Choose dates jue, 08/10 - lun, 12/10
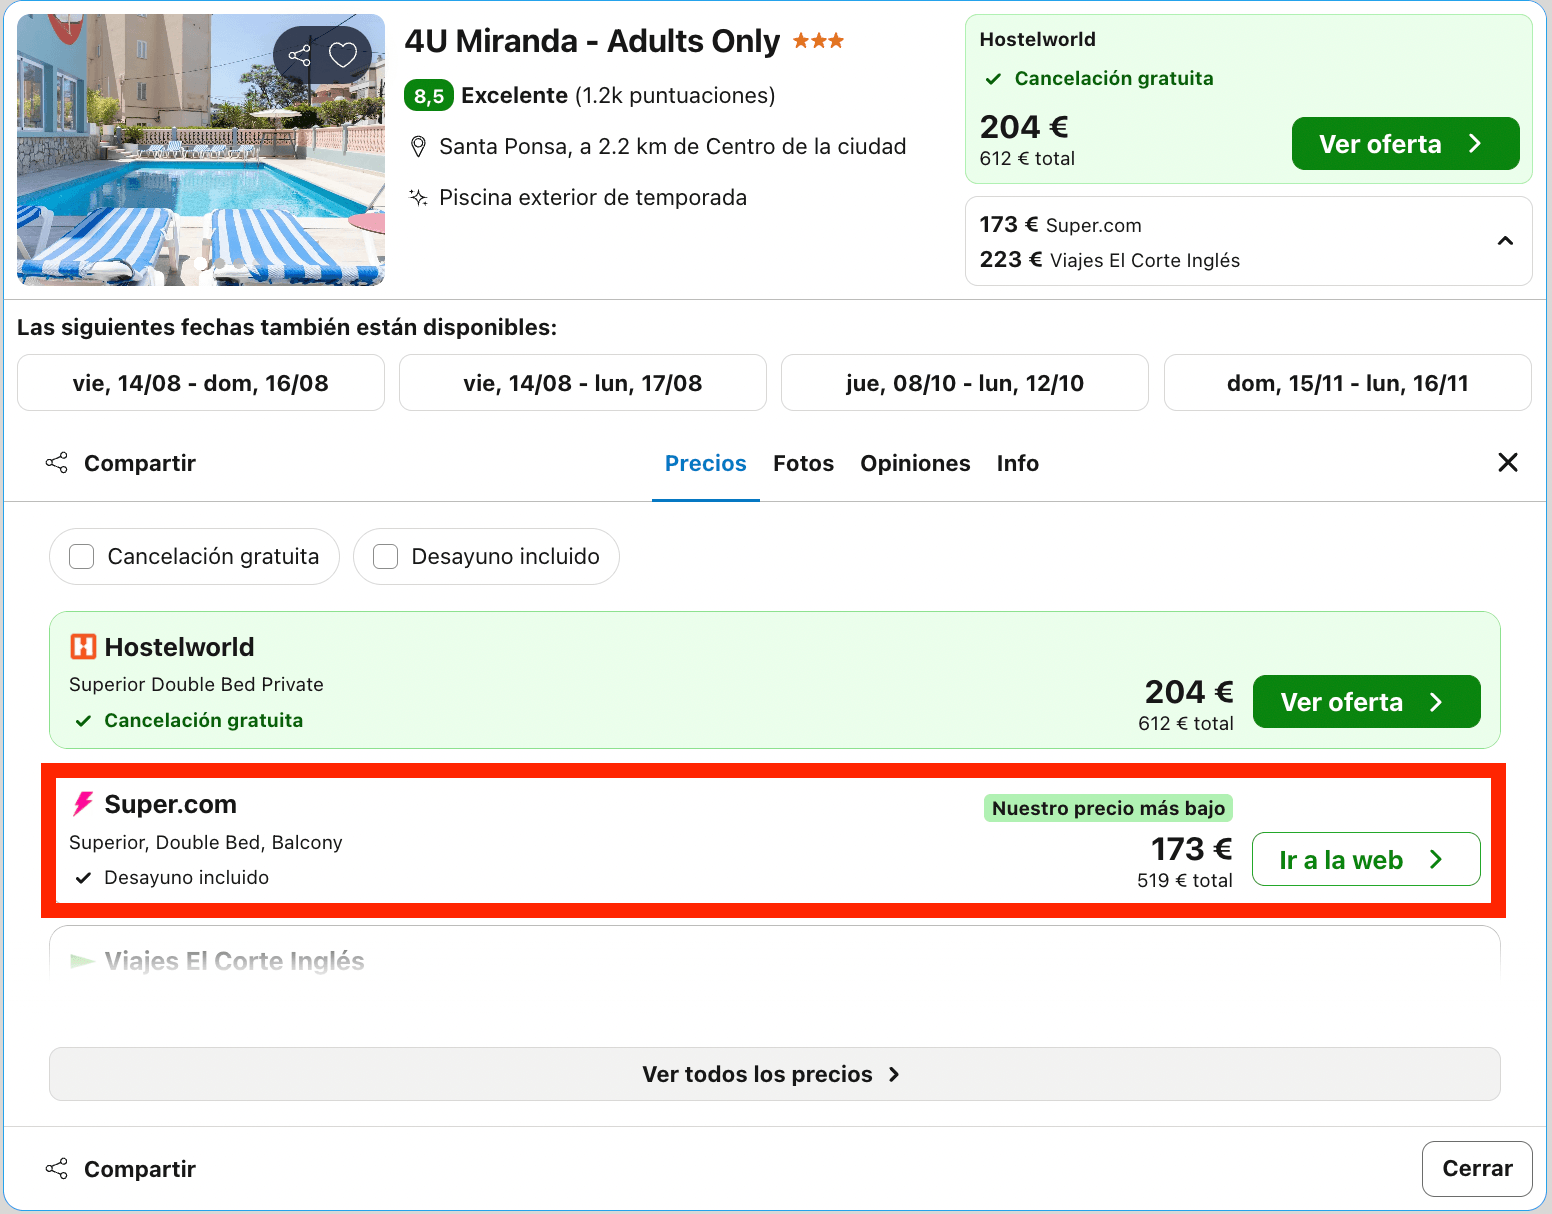 tap(965, 383)
